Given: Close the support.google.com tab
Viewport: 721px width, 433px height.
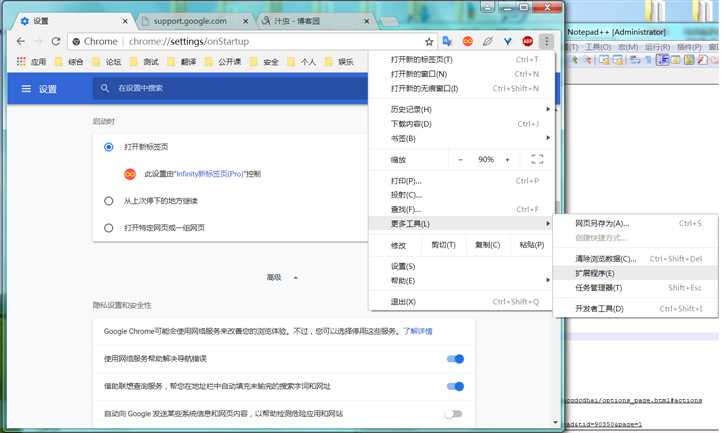Looking at the screenshot, I should 246,21.
